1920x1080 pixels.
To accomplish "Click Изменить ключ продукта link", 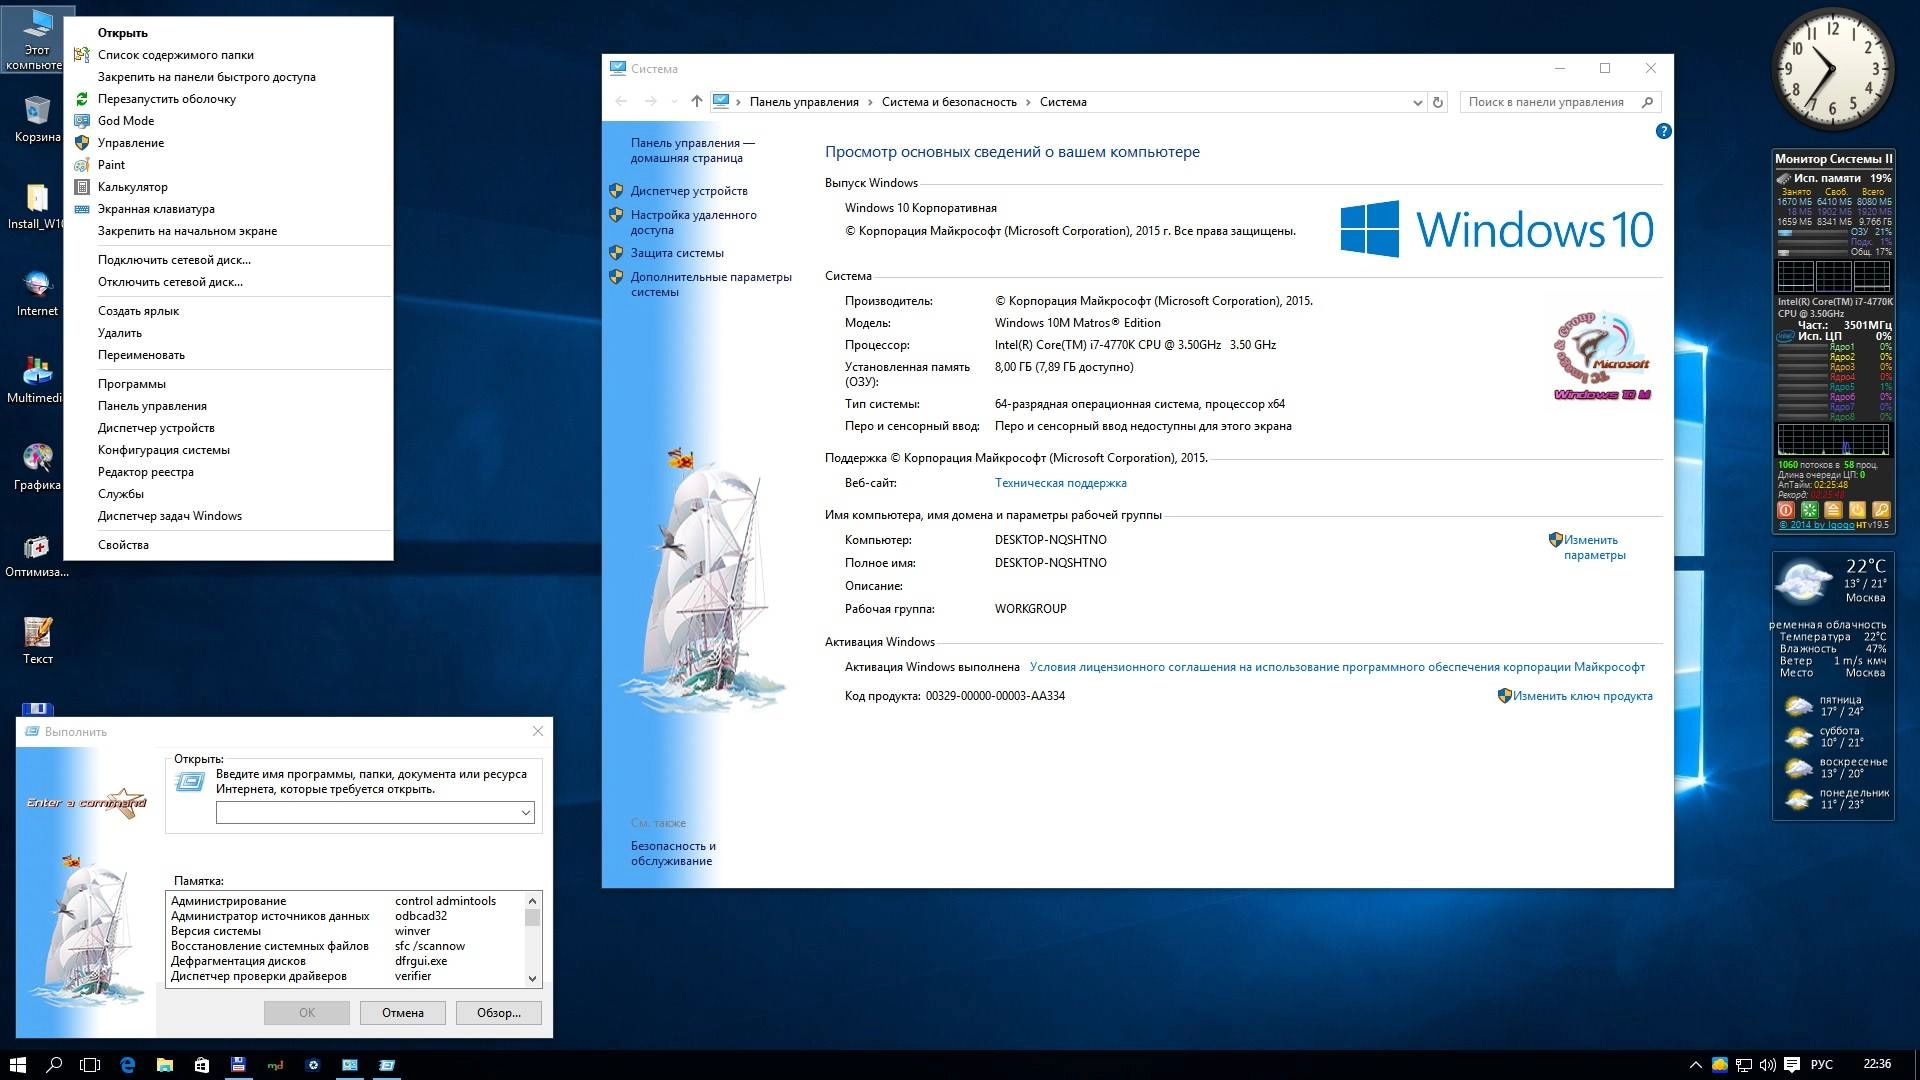I will (1582, 696).
